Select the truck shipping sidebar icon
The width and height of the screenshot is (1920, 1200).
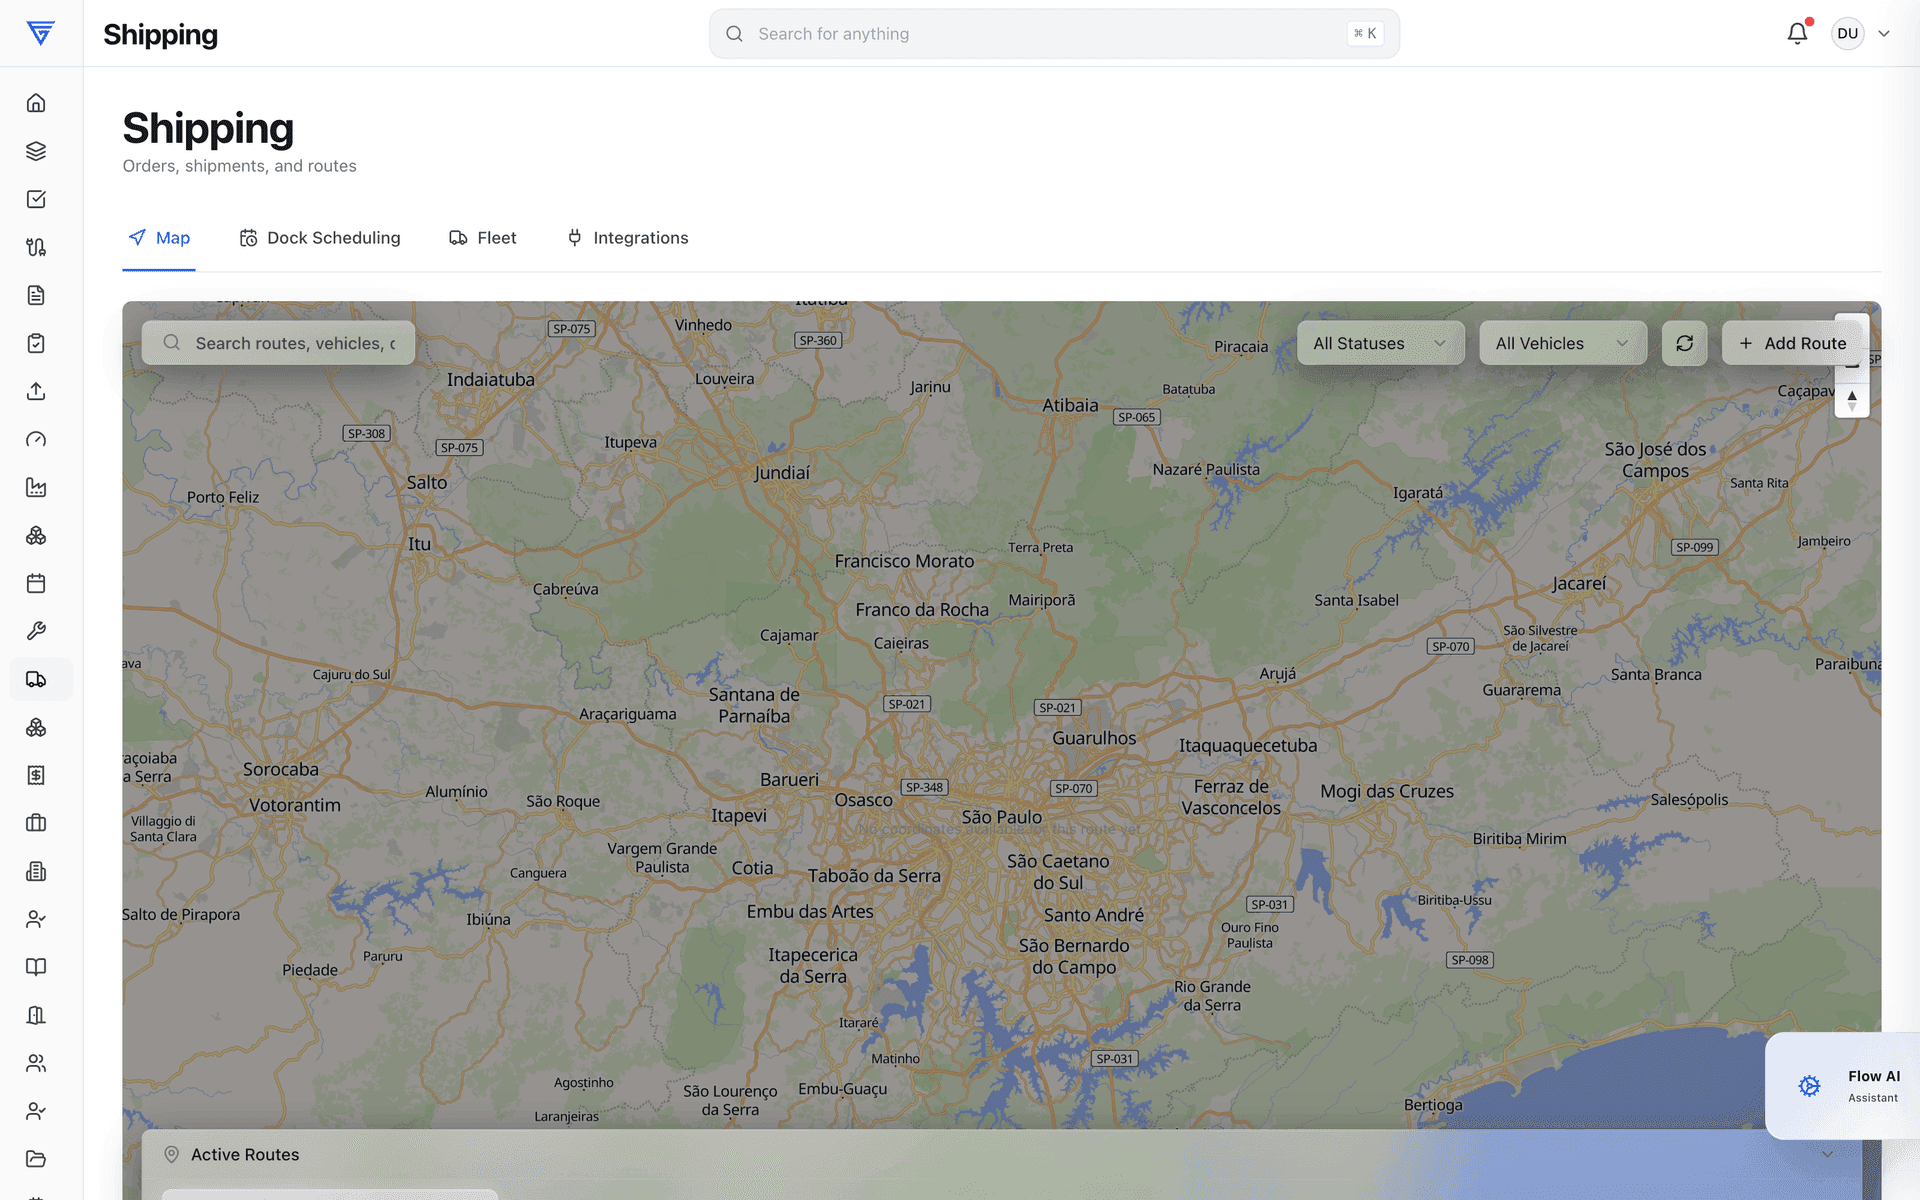[36, 679]
